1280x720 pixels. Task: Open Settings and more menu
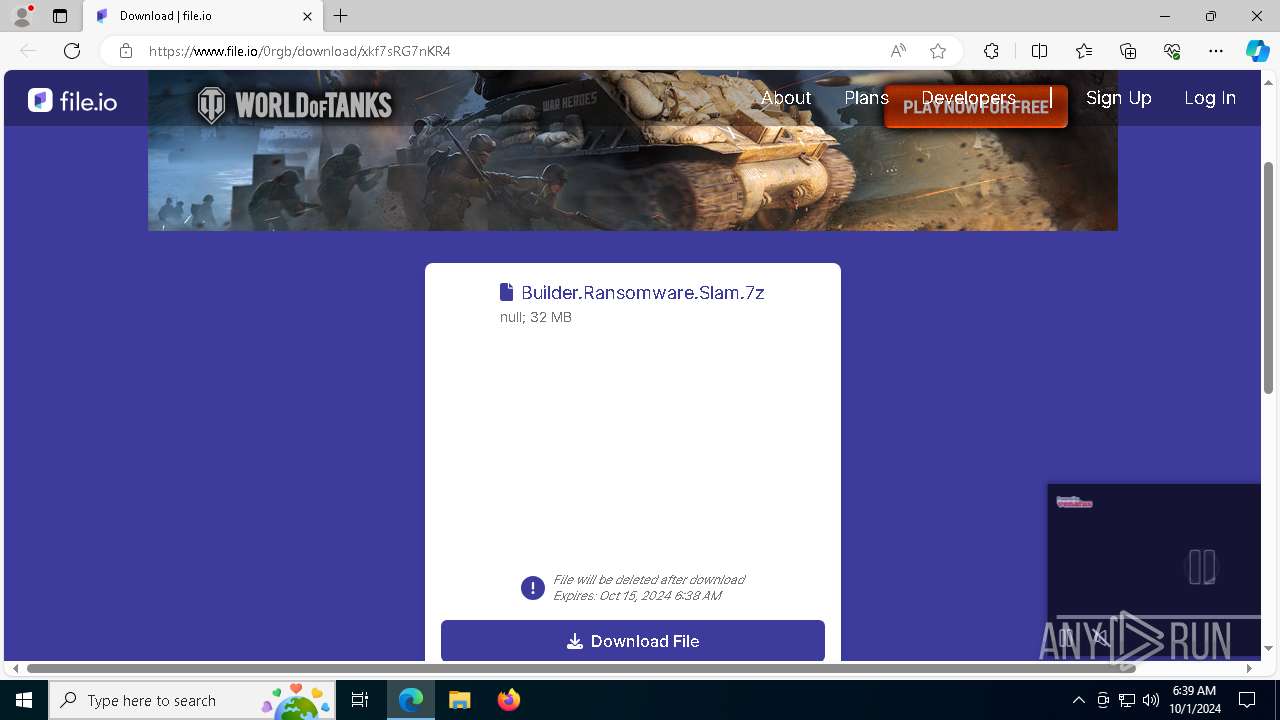(x=1216, y=51)
